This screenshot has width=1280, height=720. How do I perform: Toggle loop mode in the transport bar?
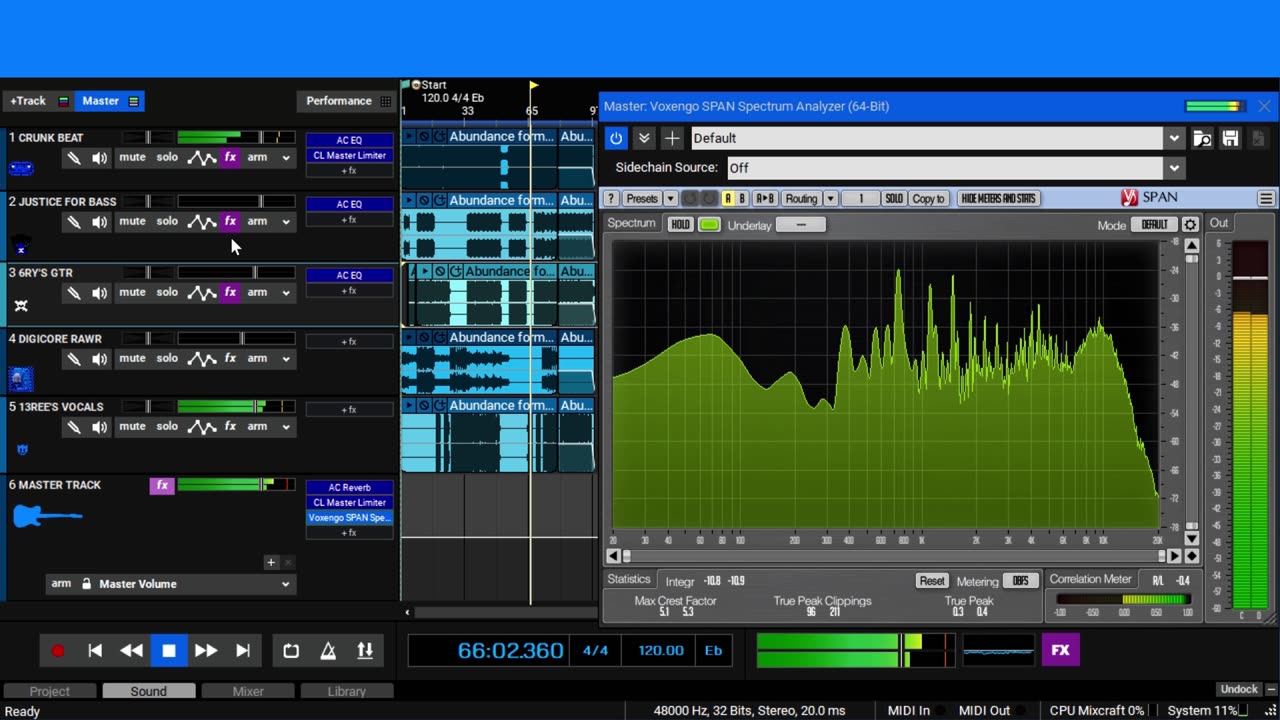(291, 651)
